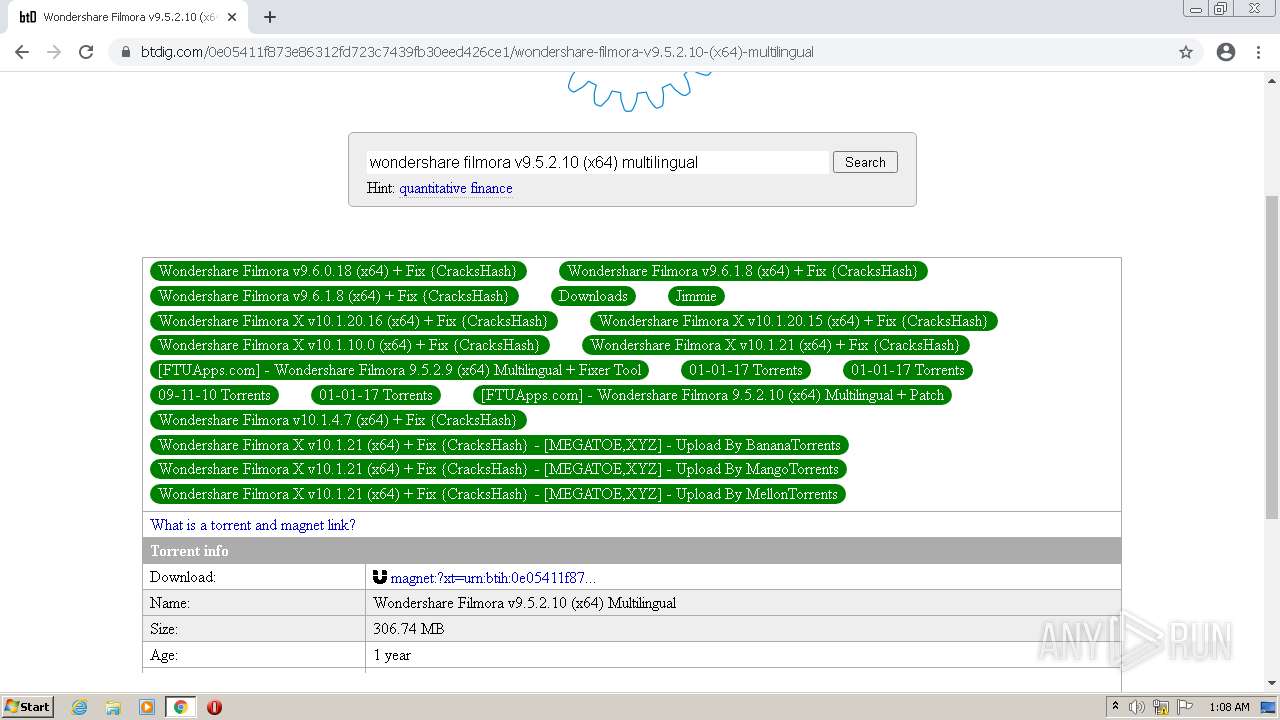
Task: Click the browser back arrow
Action: point(22,52)
